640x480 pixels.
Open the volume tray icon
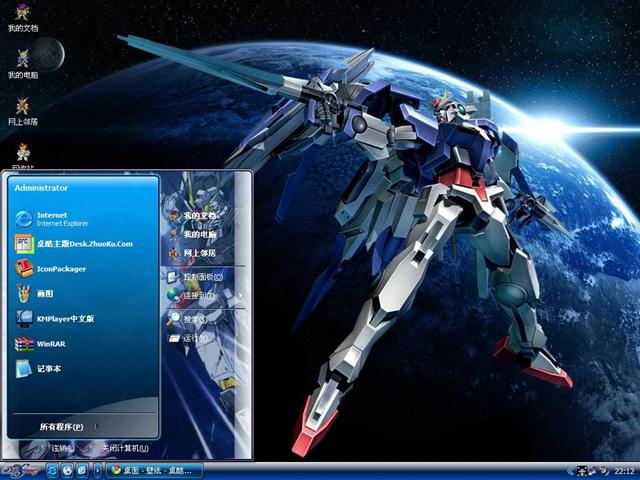point(604,471)
